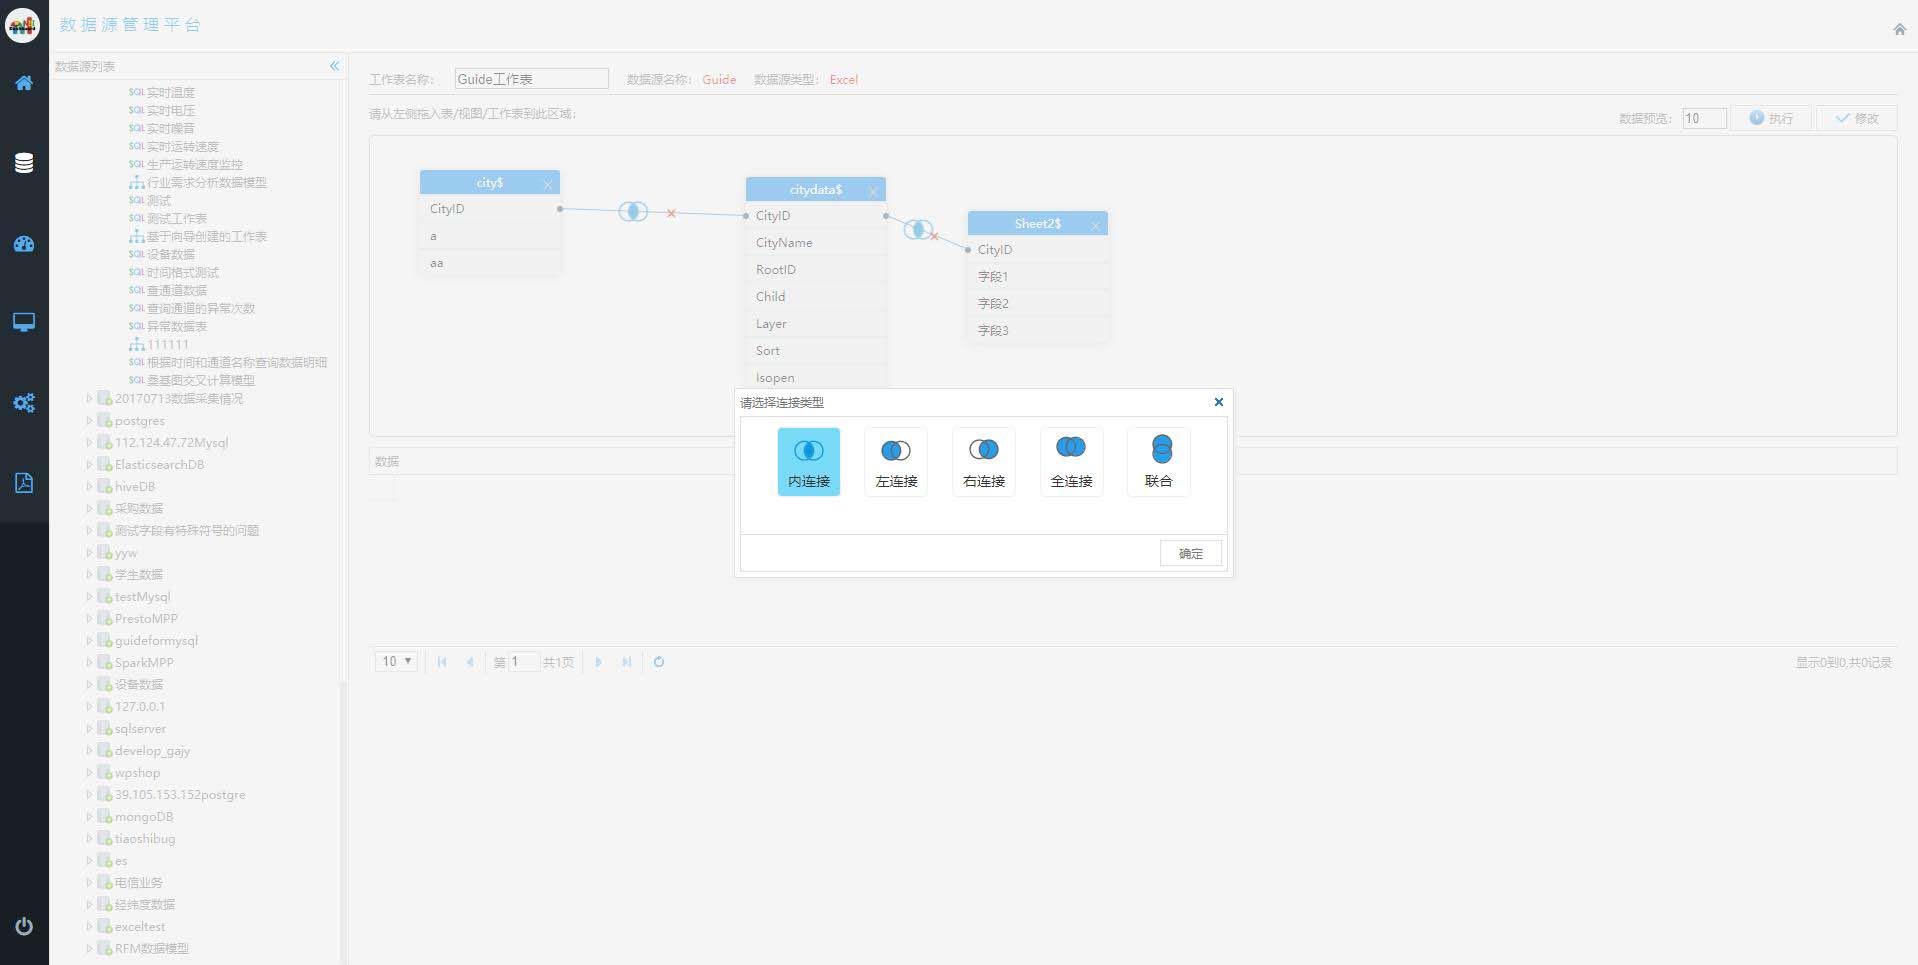Click the city$ table header

490,183
